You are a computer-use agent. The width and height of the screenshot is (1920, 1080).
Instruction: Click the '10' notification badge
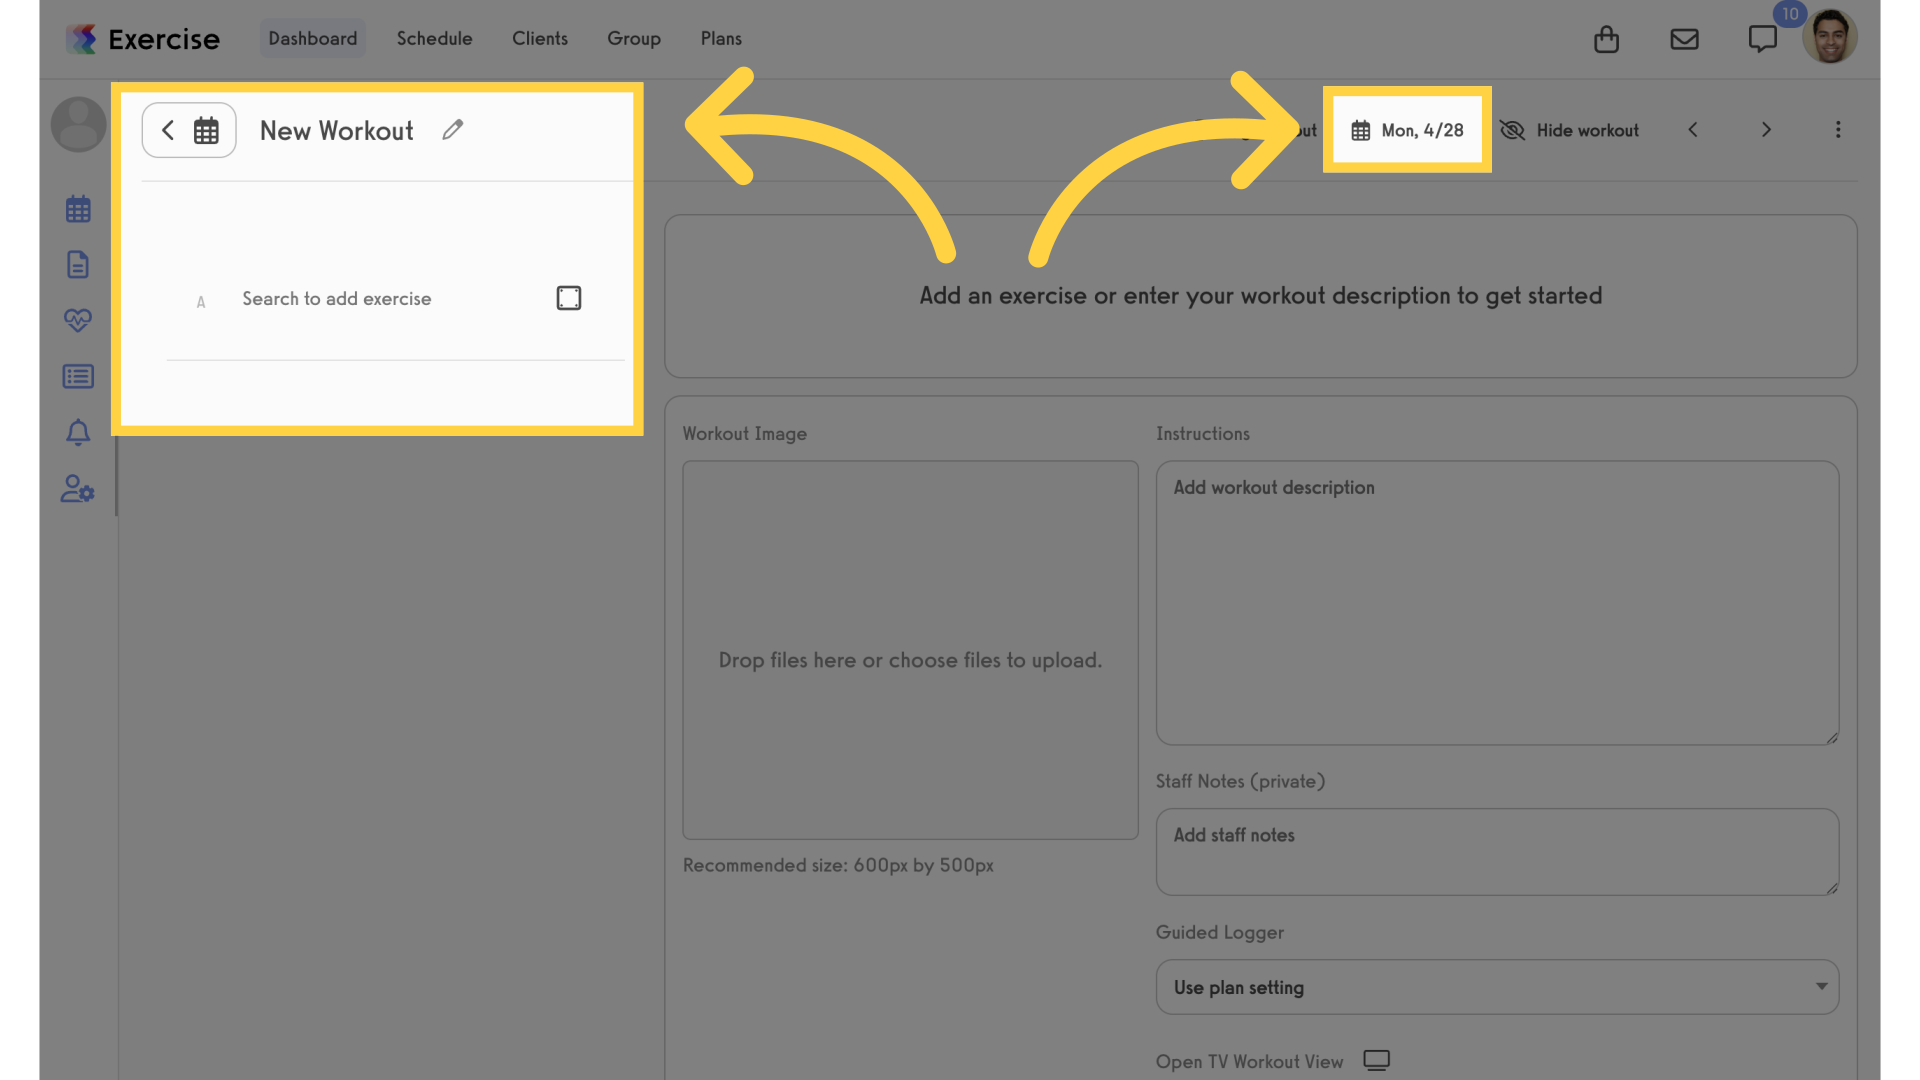1789,14
